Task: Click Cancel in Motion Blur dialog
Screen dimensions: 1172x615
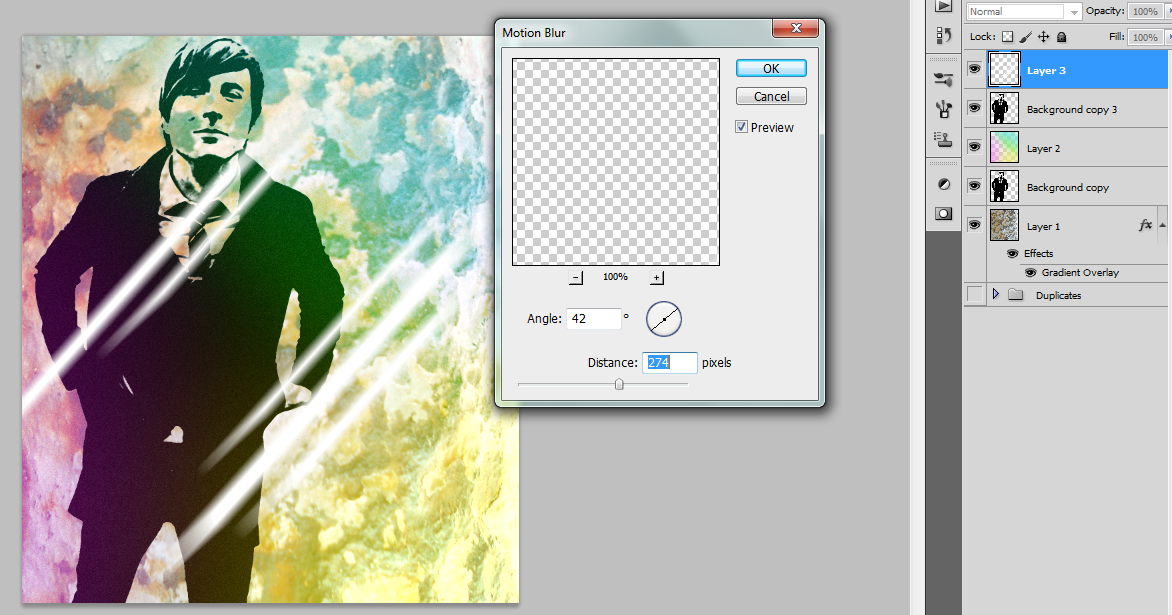Action: click(771, 96)
